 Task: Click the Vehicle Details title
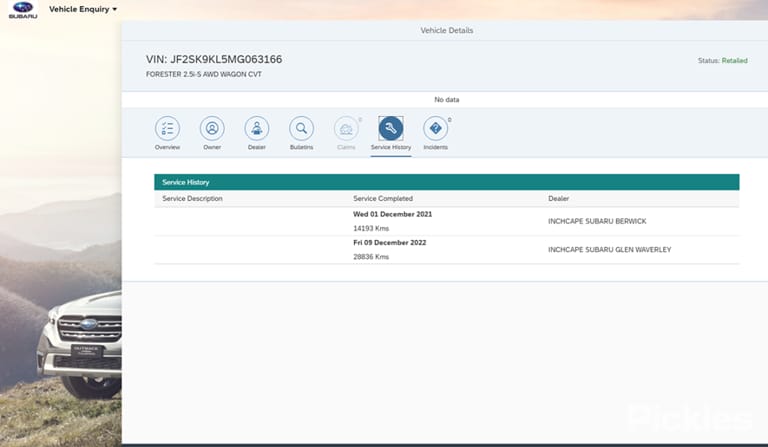(447, 30)
